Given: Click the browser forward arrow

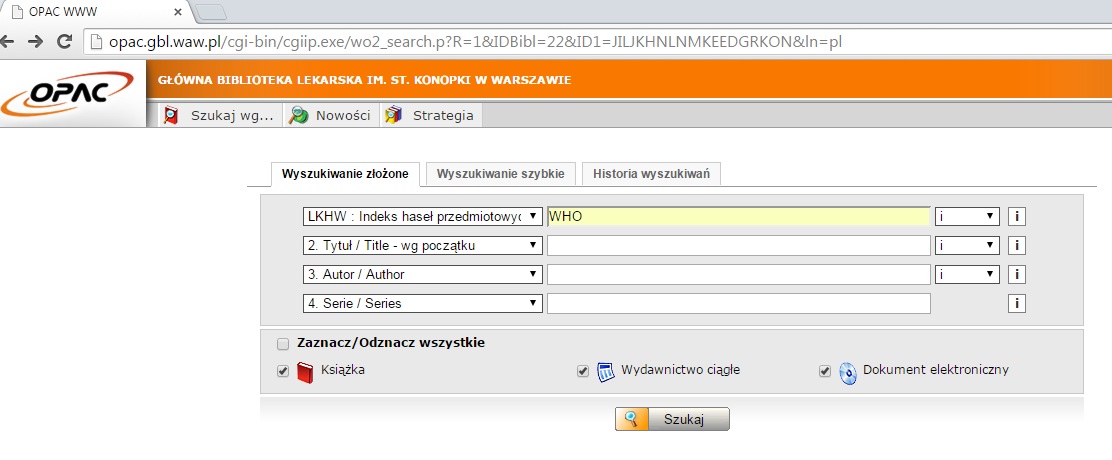Looking at the screenshot, I should coord(35,42).
